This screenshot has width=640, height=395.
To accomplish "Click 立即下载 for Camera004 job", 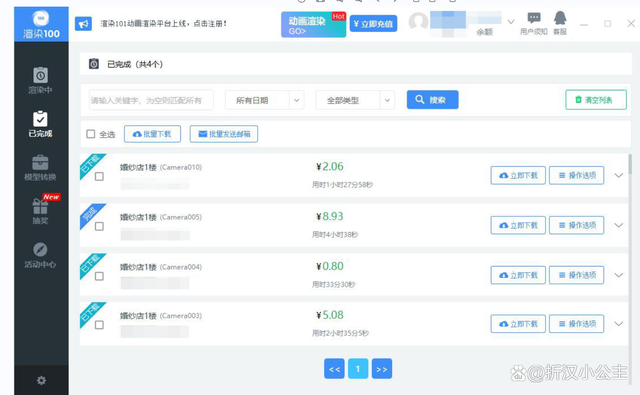I will coord(518,275).
